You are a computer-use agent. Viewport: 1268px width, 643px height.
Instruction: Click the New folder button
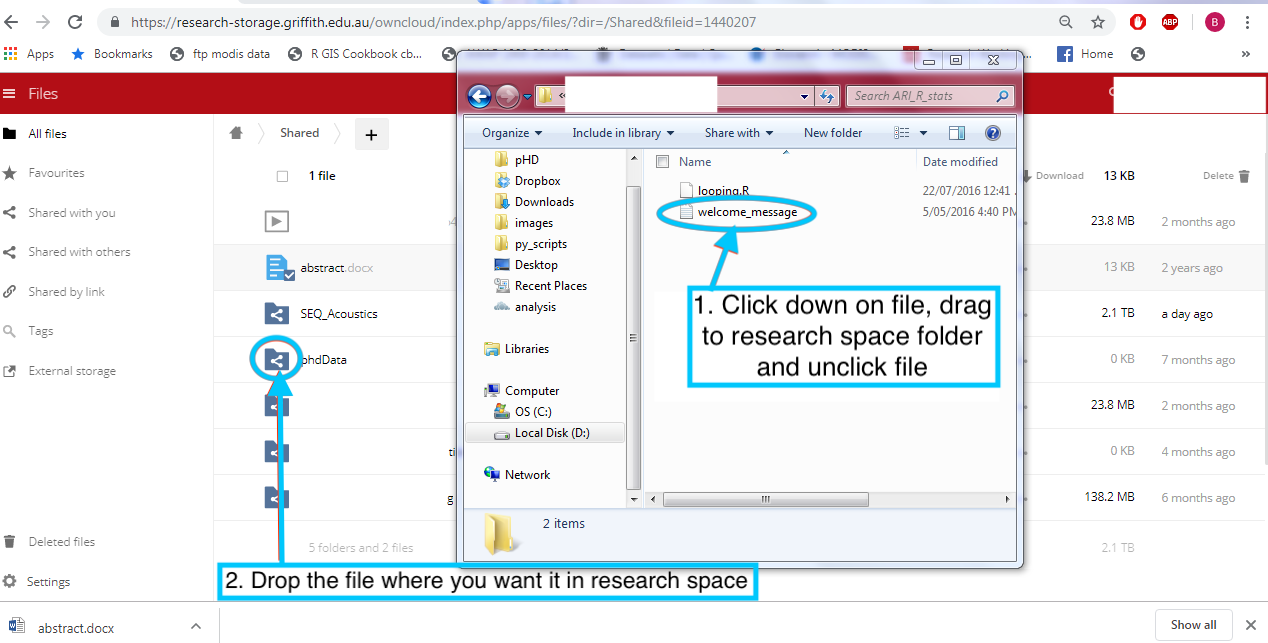click(833, 133)
